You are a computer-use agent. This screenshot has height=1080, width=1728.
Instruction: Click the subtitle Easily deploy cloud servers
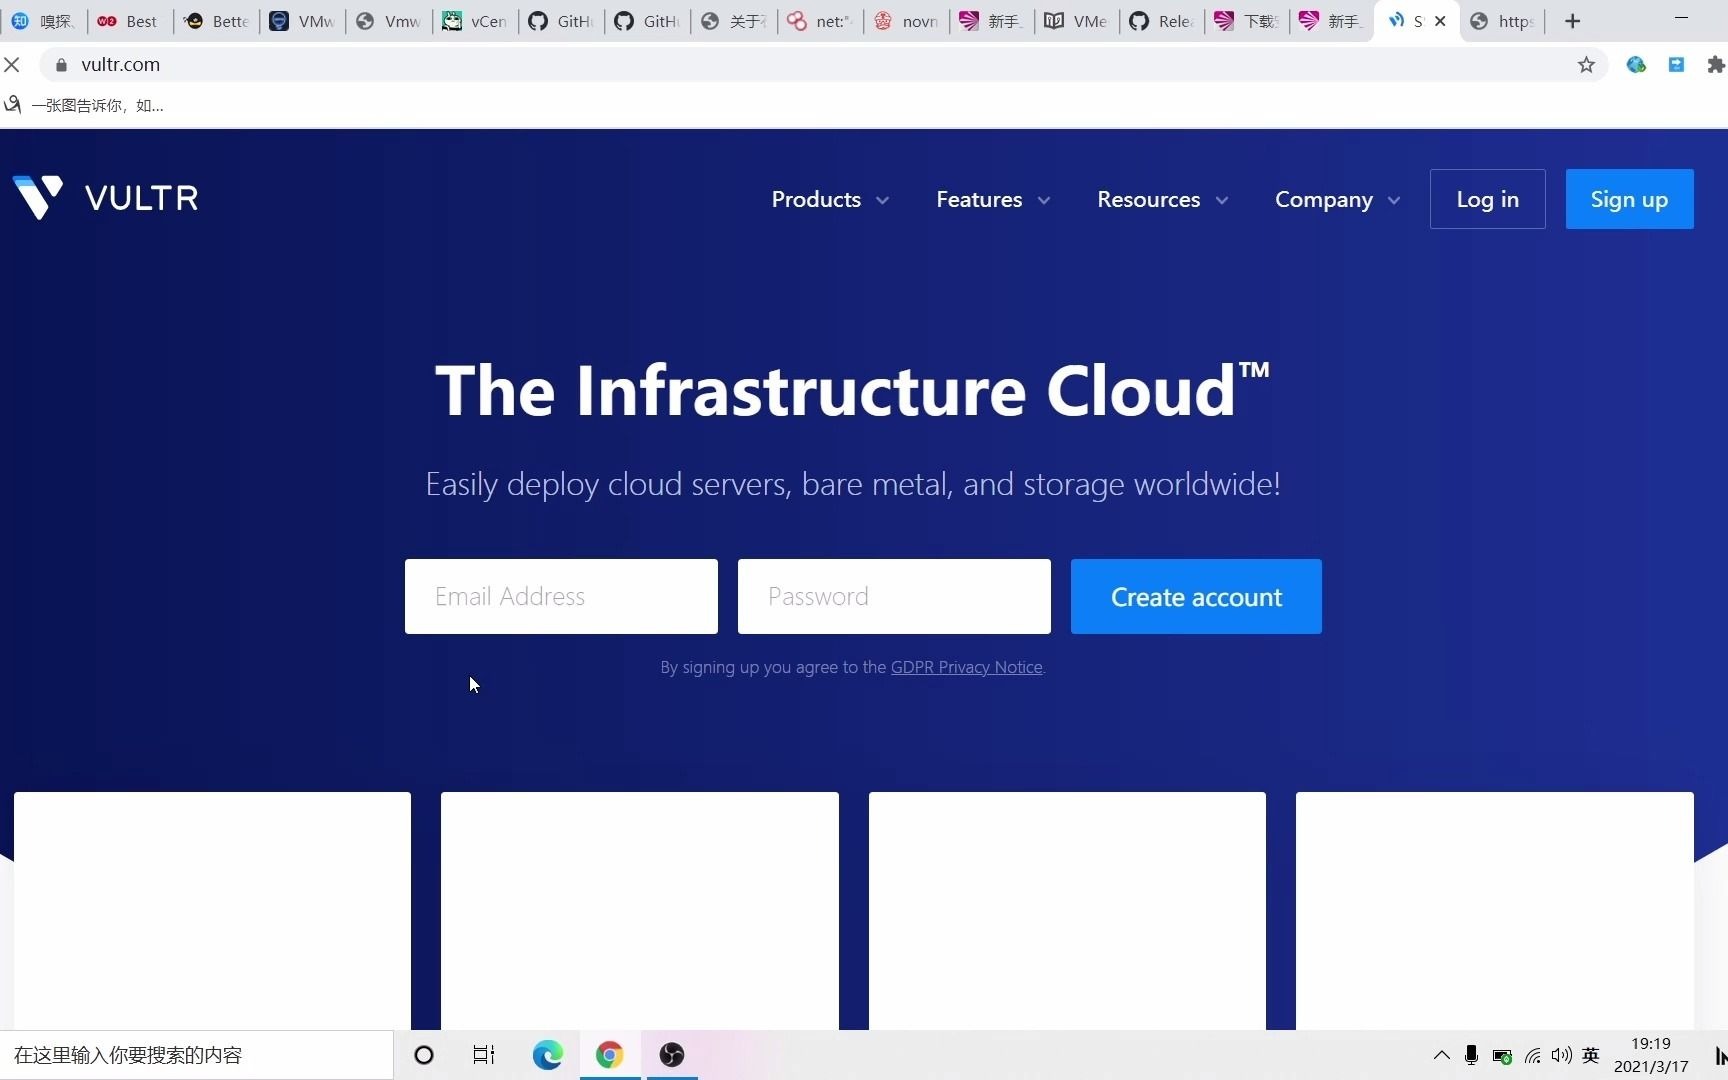pyautogui.click(x=853, y=484)
